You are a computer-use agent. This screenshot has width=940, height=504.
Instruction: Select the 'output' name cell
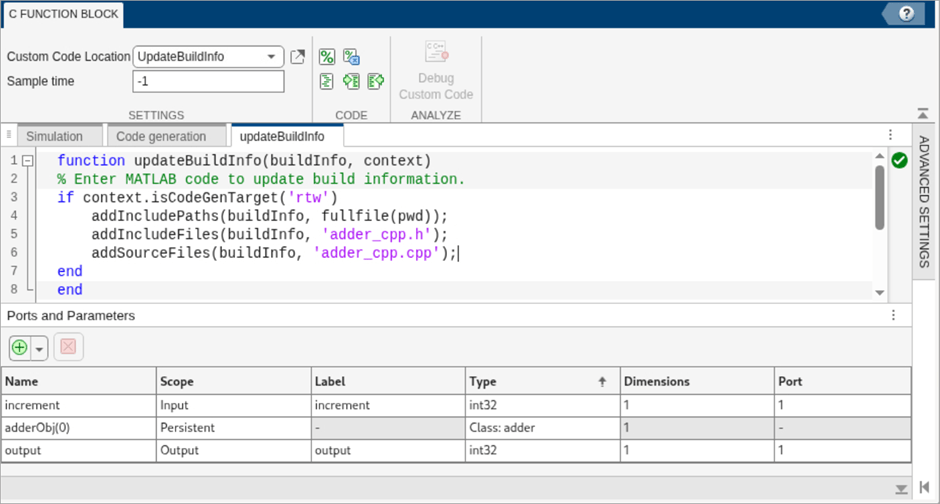(79, 450)
